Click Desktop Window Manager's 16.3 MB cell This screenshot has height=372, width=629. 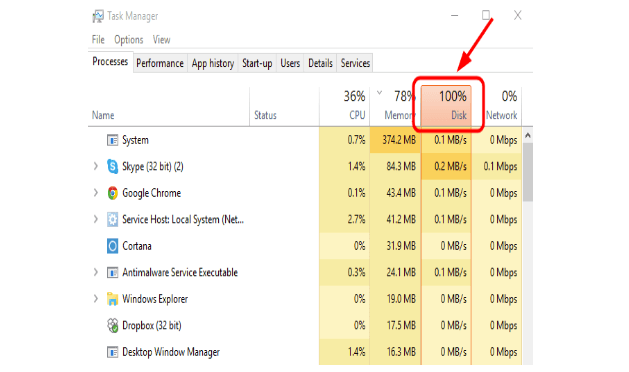point(395,352)
